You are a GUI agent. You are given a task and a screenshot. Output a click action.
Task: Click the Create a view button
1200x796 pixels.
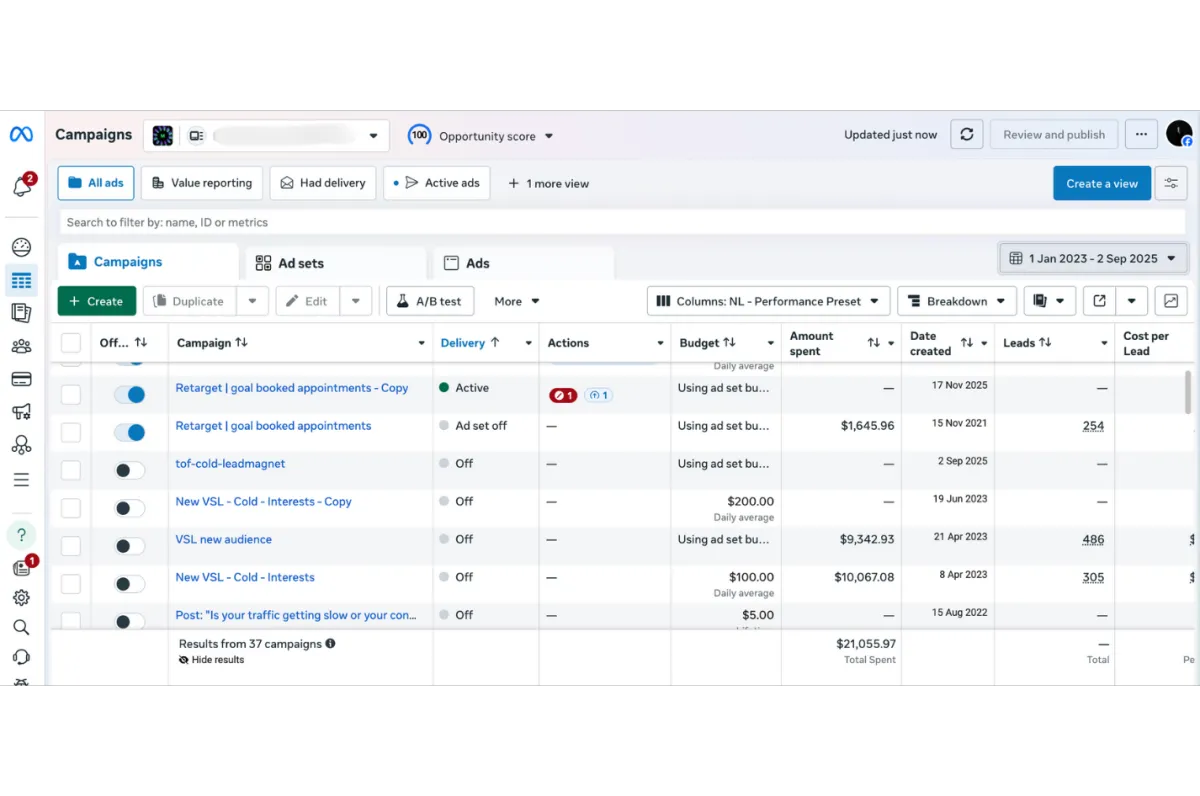point(1102,183)
